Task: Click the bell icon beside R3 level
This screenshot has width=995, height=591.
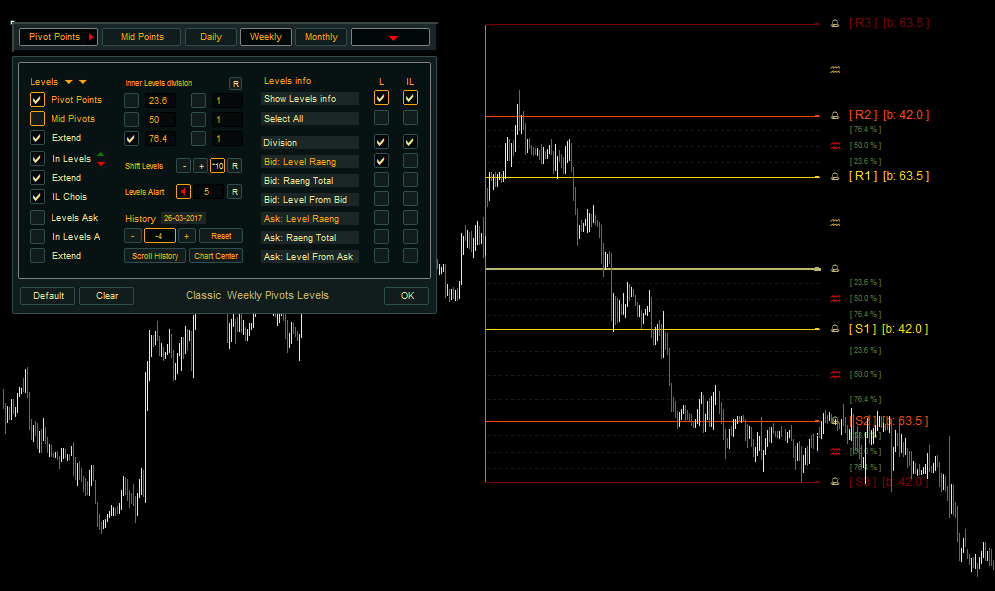Action: pos(835,23)
